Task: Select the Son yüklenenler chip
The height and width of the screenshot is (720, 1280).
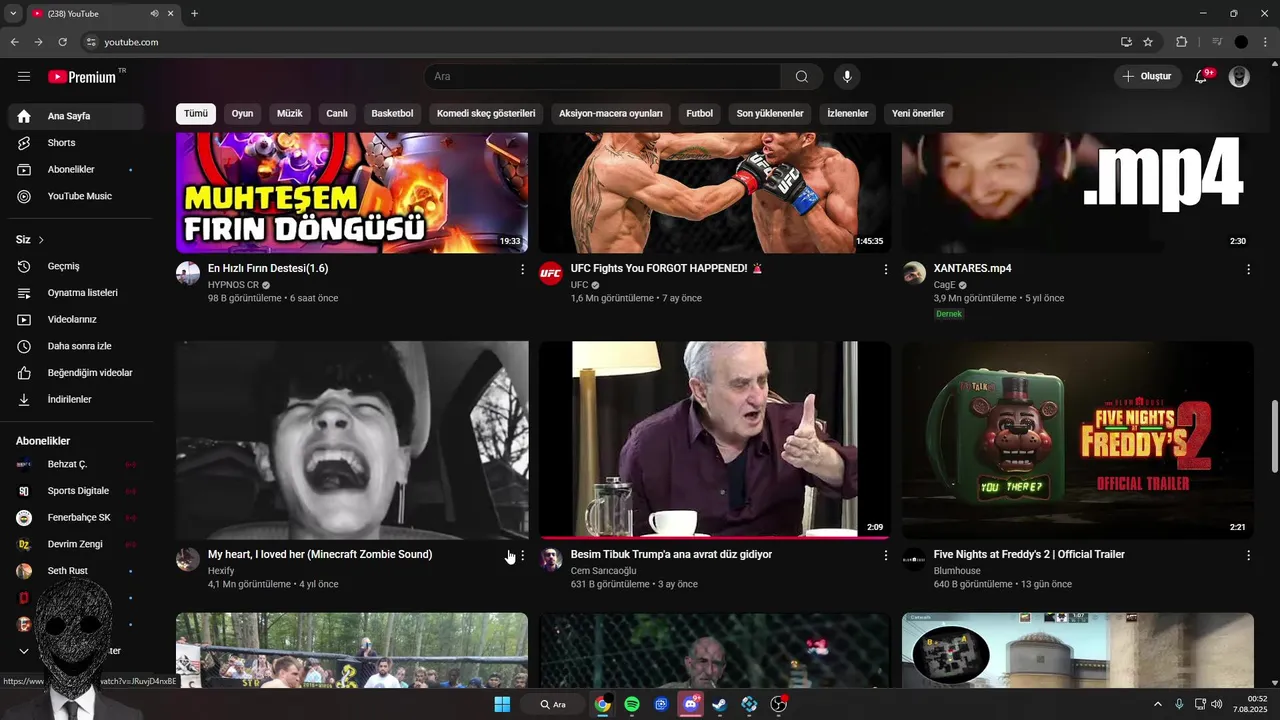Action: (x=770, y=113)
